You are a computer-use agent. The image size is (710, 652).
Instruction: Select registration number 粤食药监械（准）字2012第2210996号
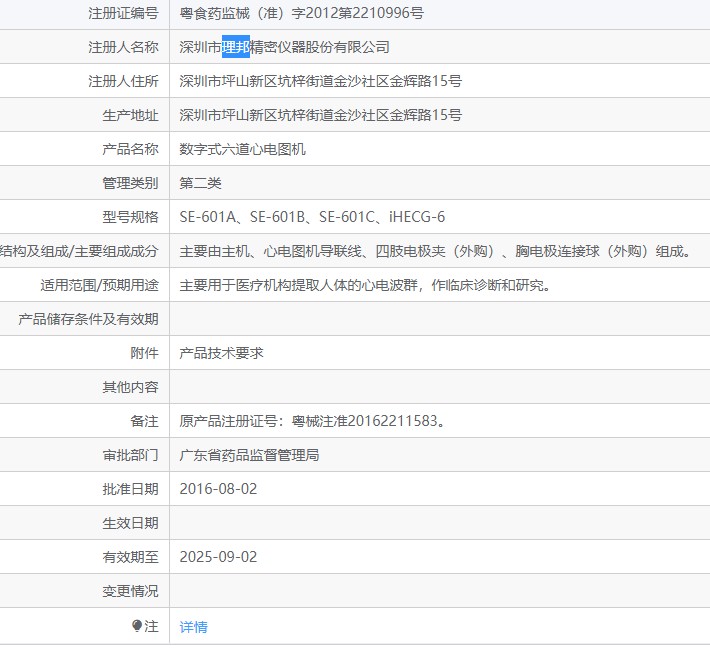coord(301,13)
